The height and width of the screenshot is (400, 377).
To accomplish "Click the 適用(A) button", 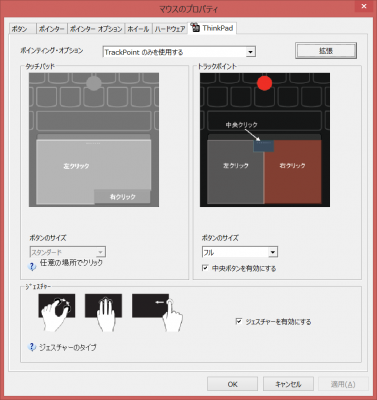I will click(343, 384).
